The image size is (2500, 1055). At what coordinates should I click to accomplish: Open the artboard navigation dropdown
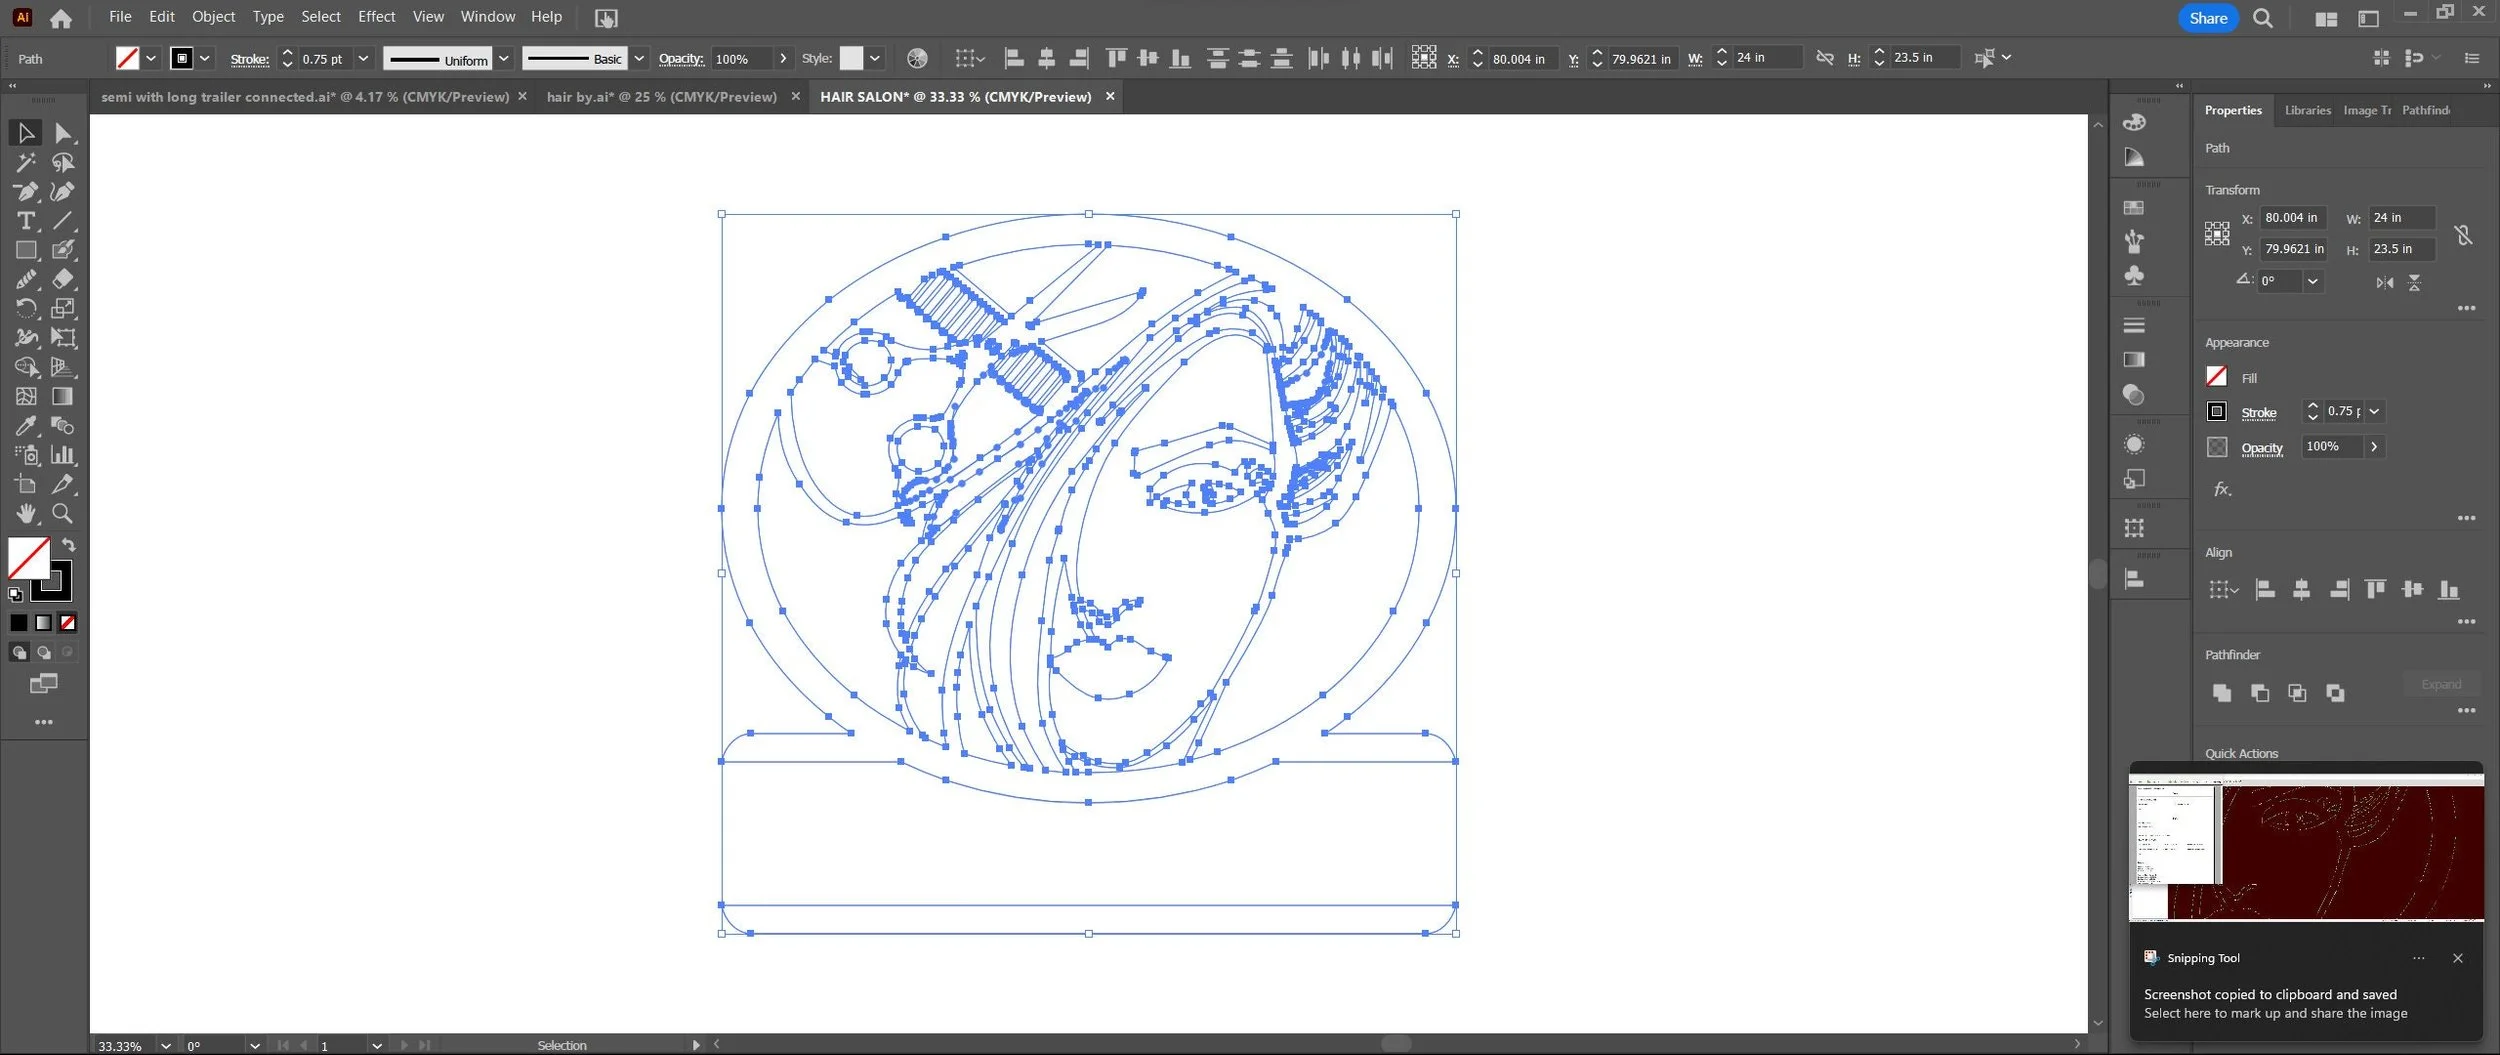377,1045
